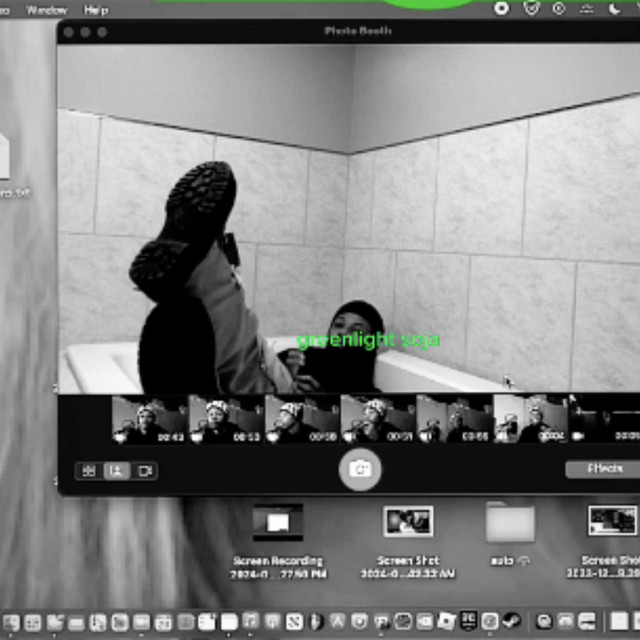Viewport: 640px width, 640px height.
Task: Click the Do Not Disturb moon icon
Action: pos(615,9)
